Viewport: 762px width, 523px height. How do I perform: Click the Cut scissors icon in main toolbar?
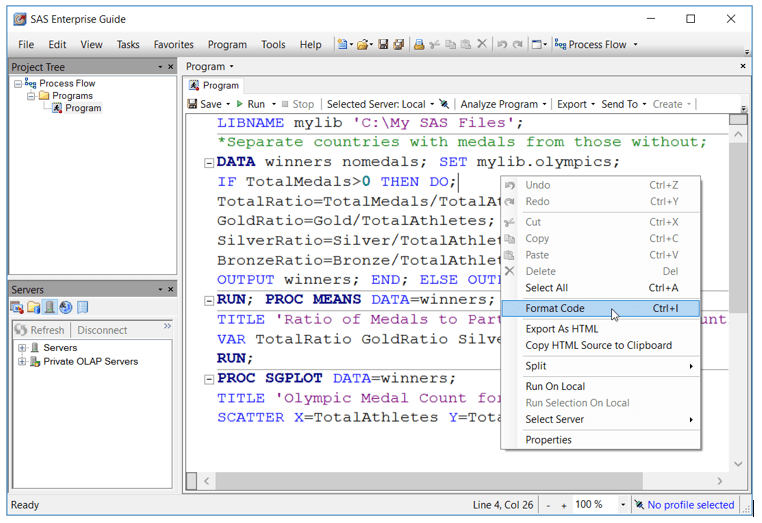pyautogui.click(x=434, y=44)
